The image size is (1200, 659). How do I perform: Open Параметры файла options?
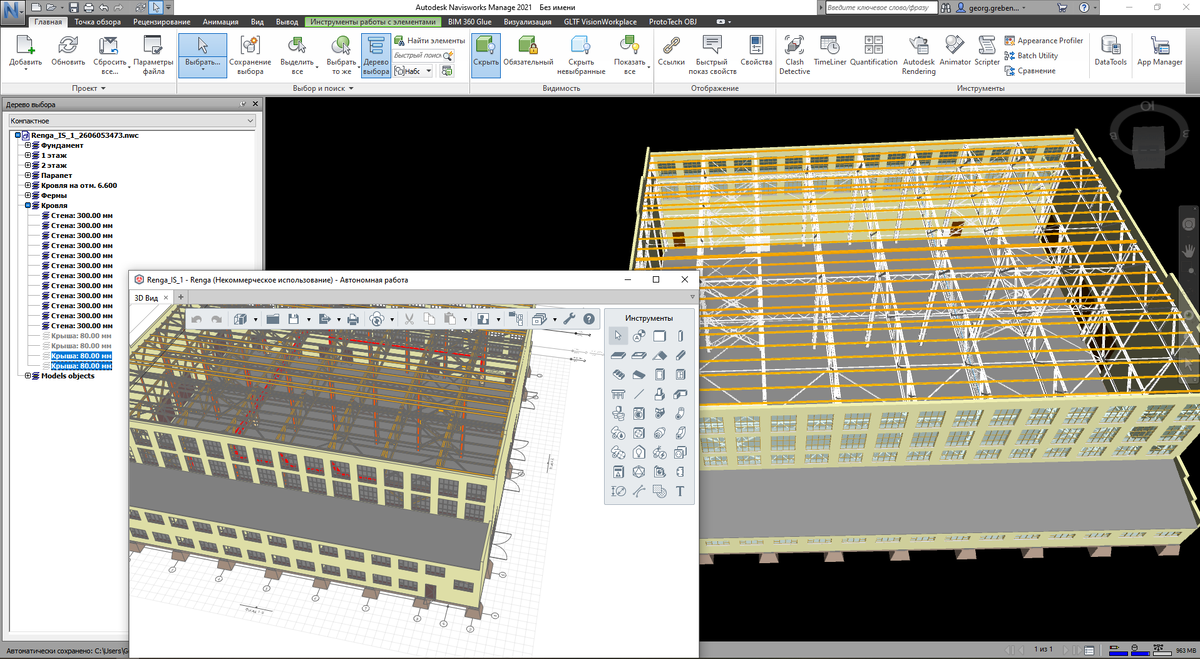(x=153, y=54)
